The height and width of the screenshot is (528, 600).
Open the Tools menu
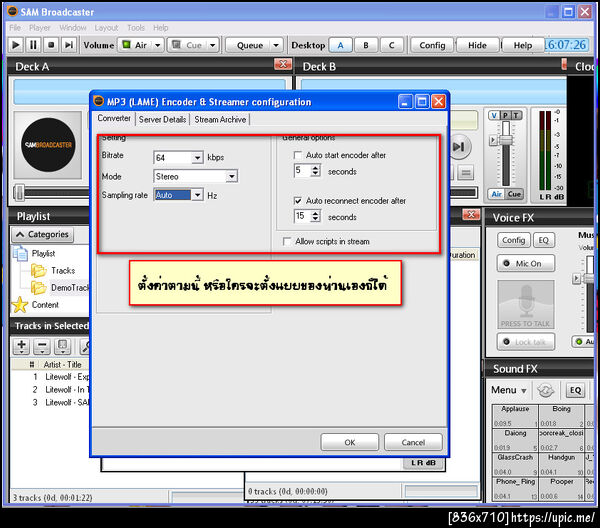click(136, 28)
